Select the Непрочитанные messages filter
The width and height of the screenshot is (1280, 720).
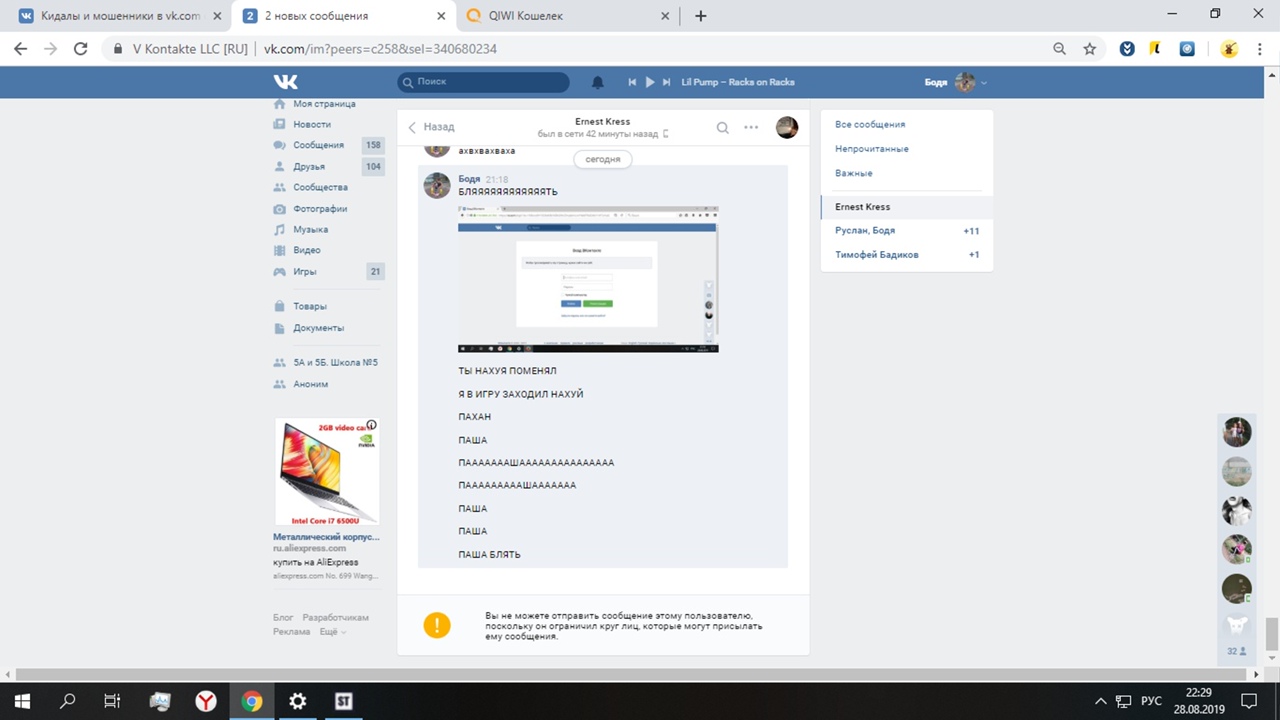(x=872, y=149)
